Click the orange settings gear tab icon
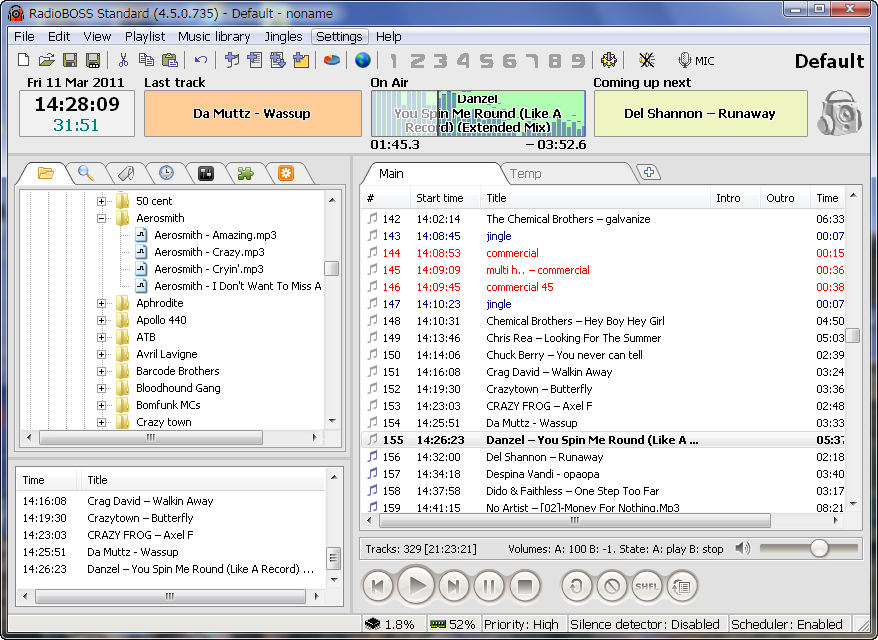This screenshot has height=640, width=878. [286, 173]
